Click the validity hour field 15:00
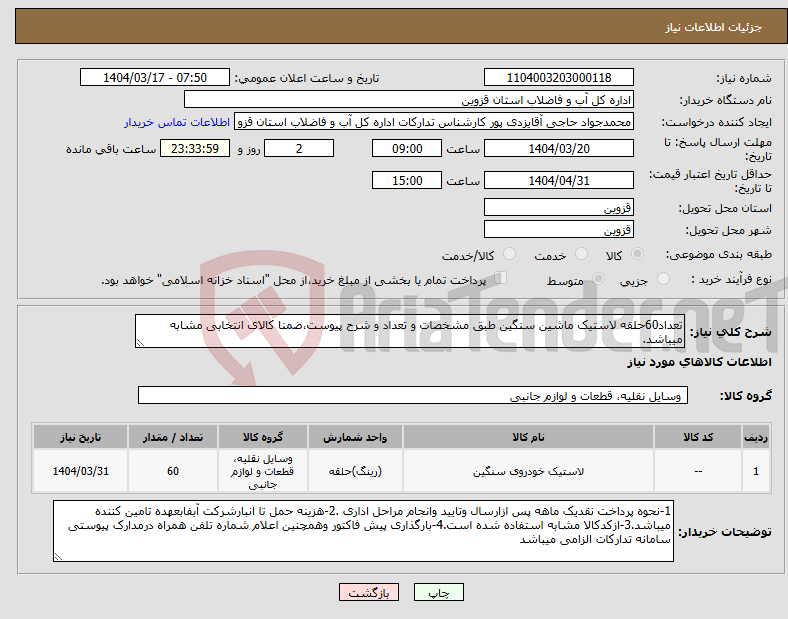The height and width of the screenshot is (619, 788). pyautogui.click(x=407, y=180)
